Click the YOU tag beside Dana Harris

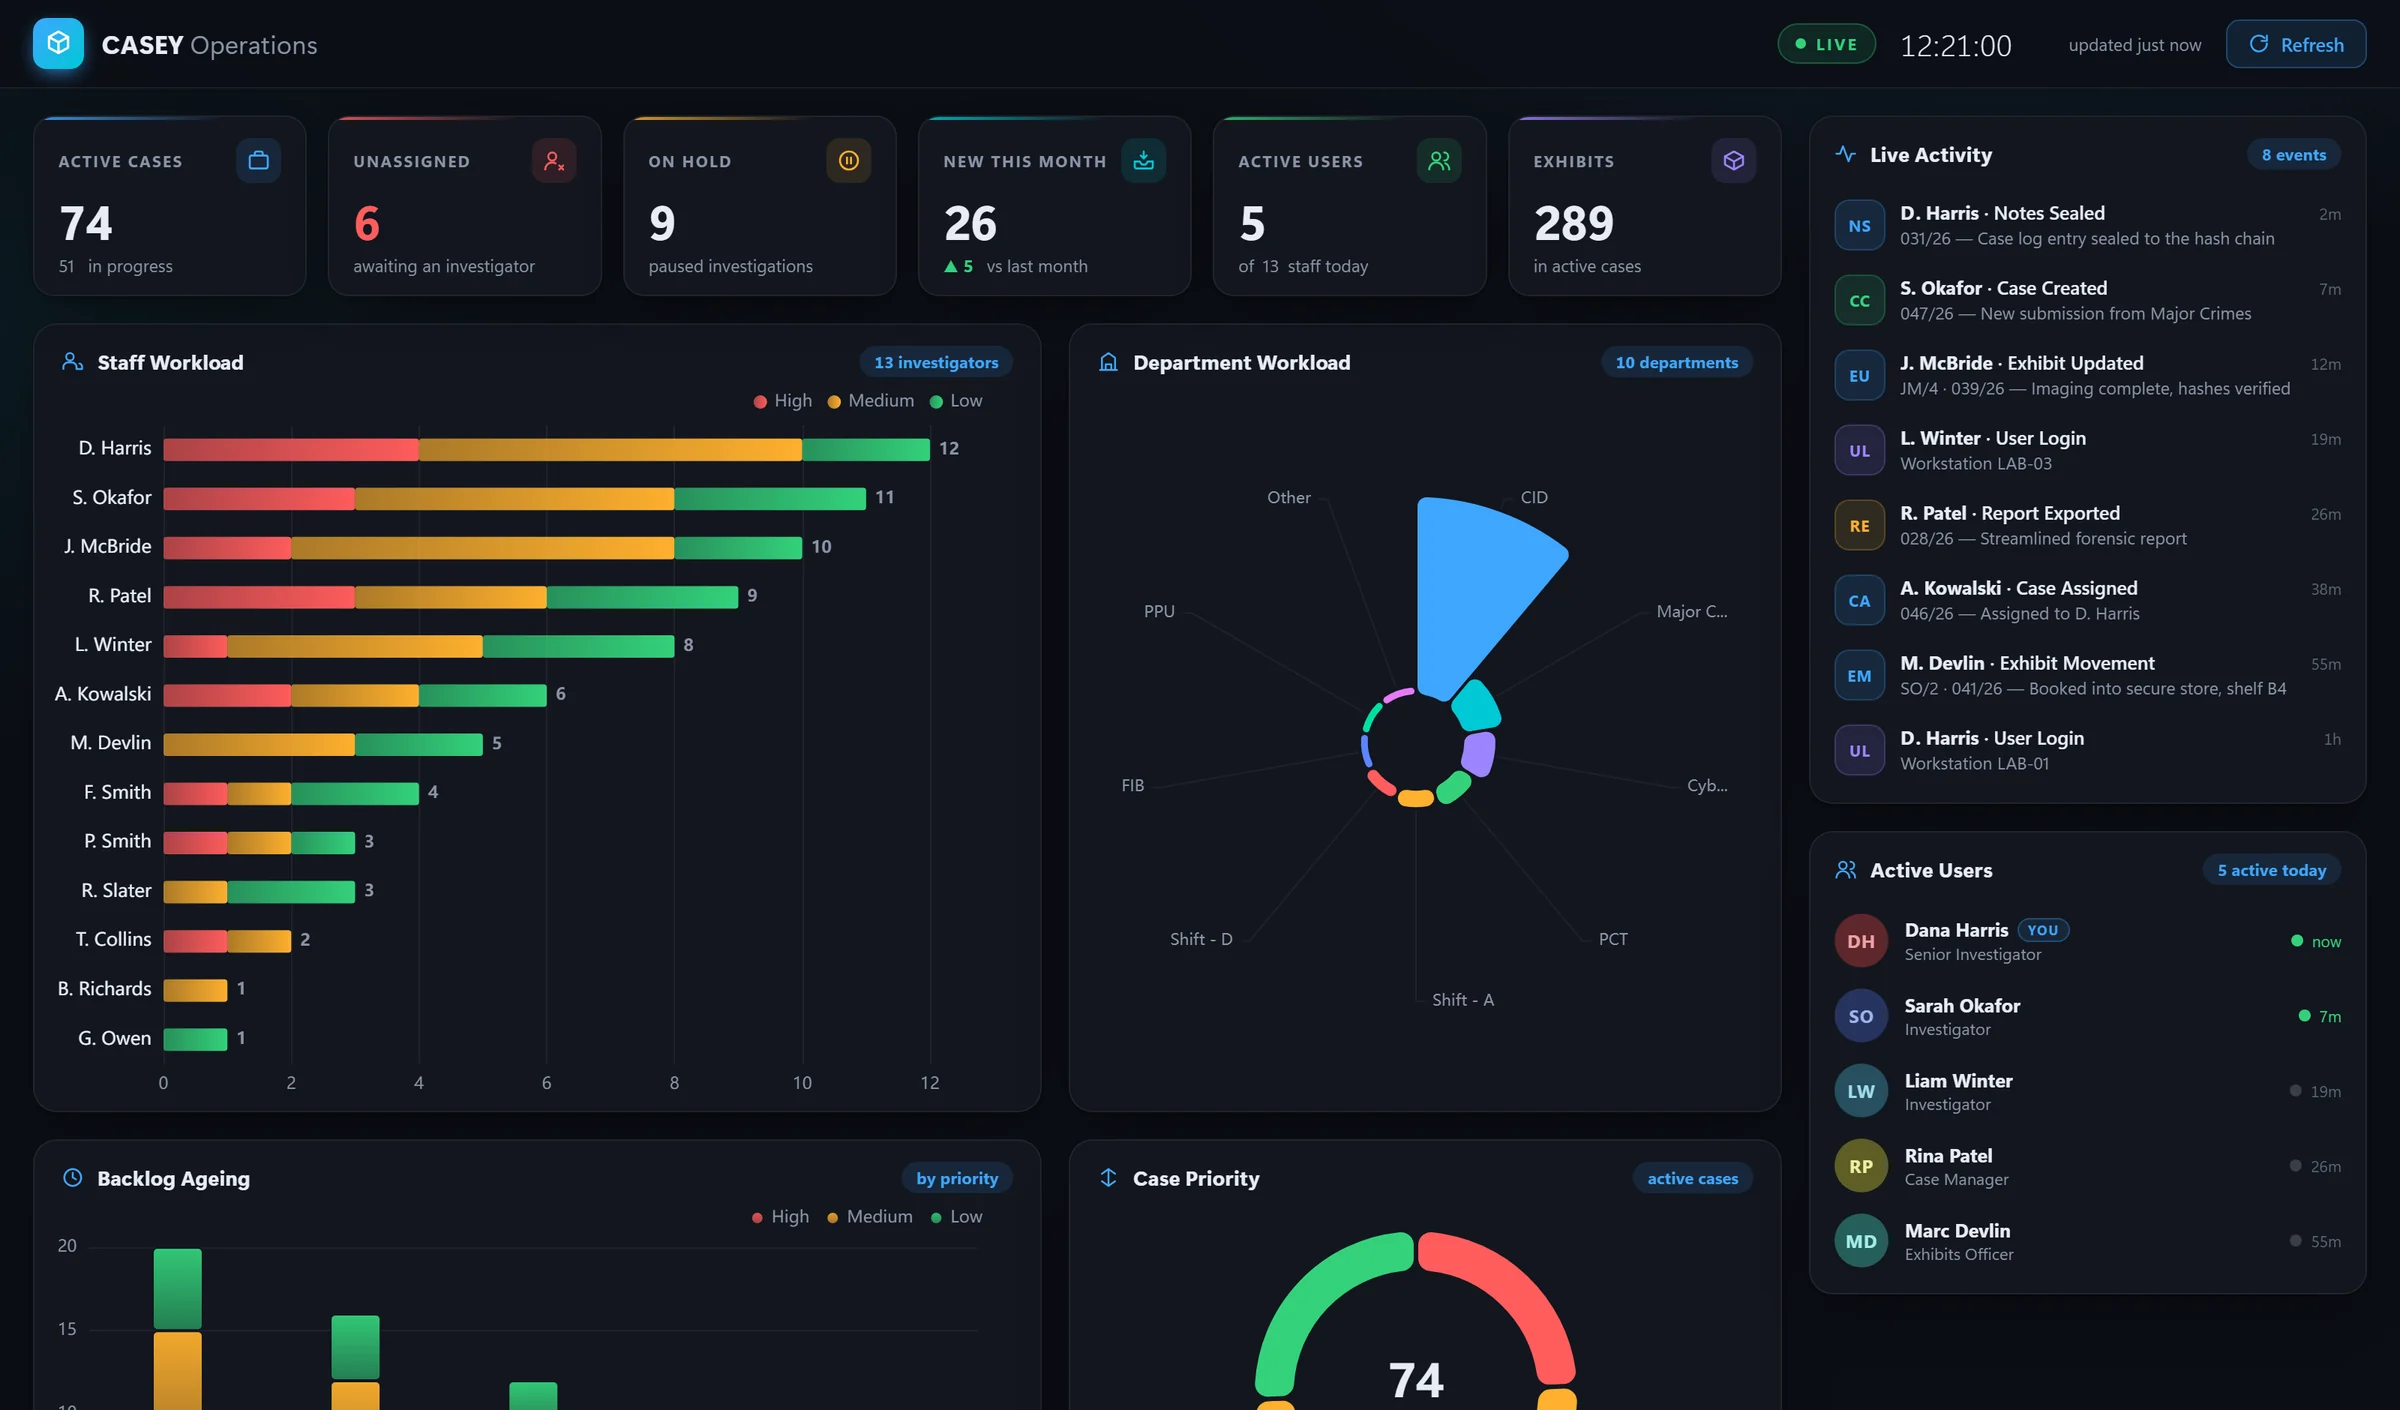(x=2043, y=930)
